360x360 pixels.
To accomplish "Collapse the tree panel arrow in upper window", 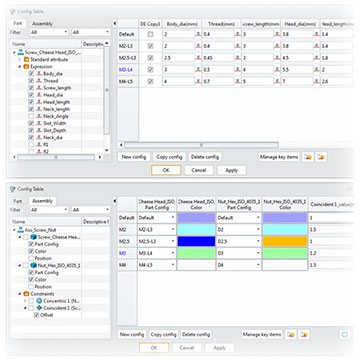I will [114, 23].
